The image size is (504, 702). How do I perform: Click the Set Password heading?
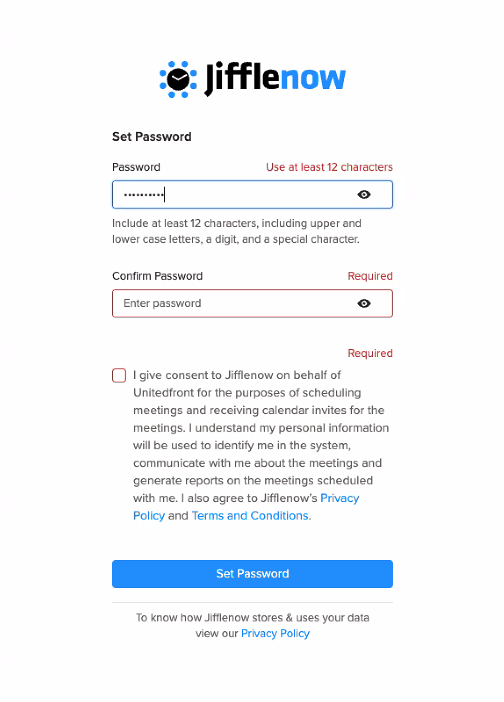pyautogui.click(x=152, y=137)
